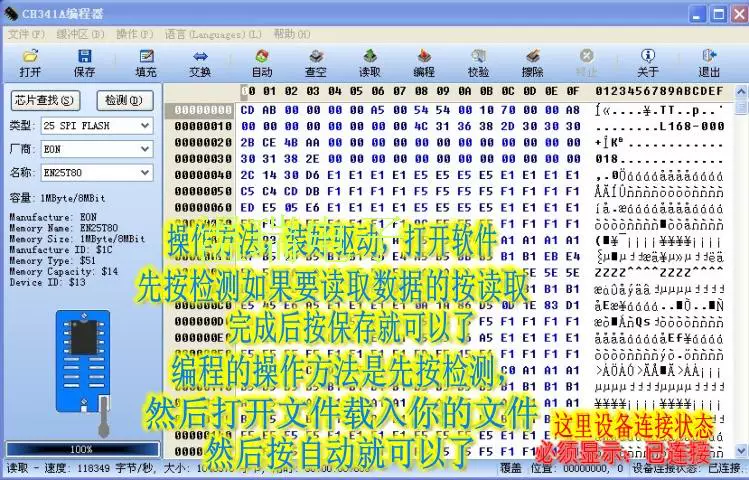Viewport: 749px width, 480px height.
Task: Click the first byte CD in row 00000000
Action: click(247, 110)
